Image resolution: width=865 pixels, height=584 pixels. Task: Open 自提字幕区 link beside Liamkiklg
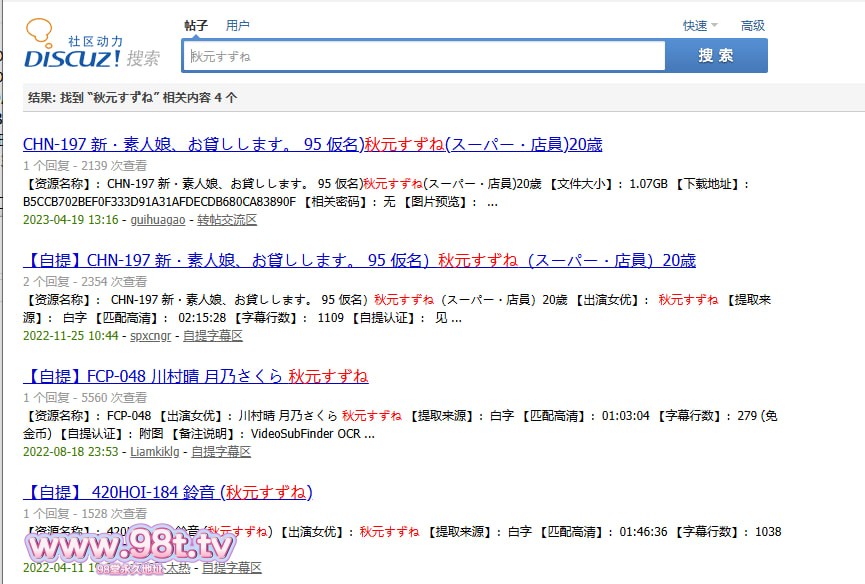point(221,452)
